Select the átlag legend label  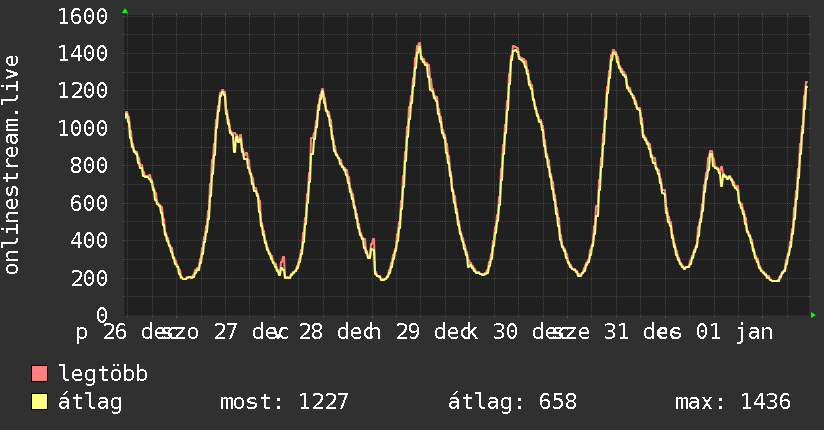pos(90,402)
